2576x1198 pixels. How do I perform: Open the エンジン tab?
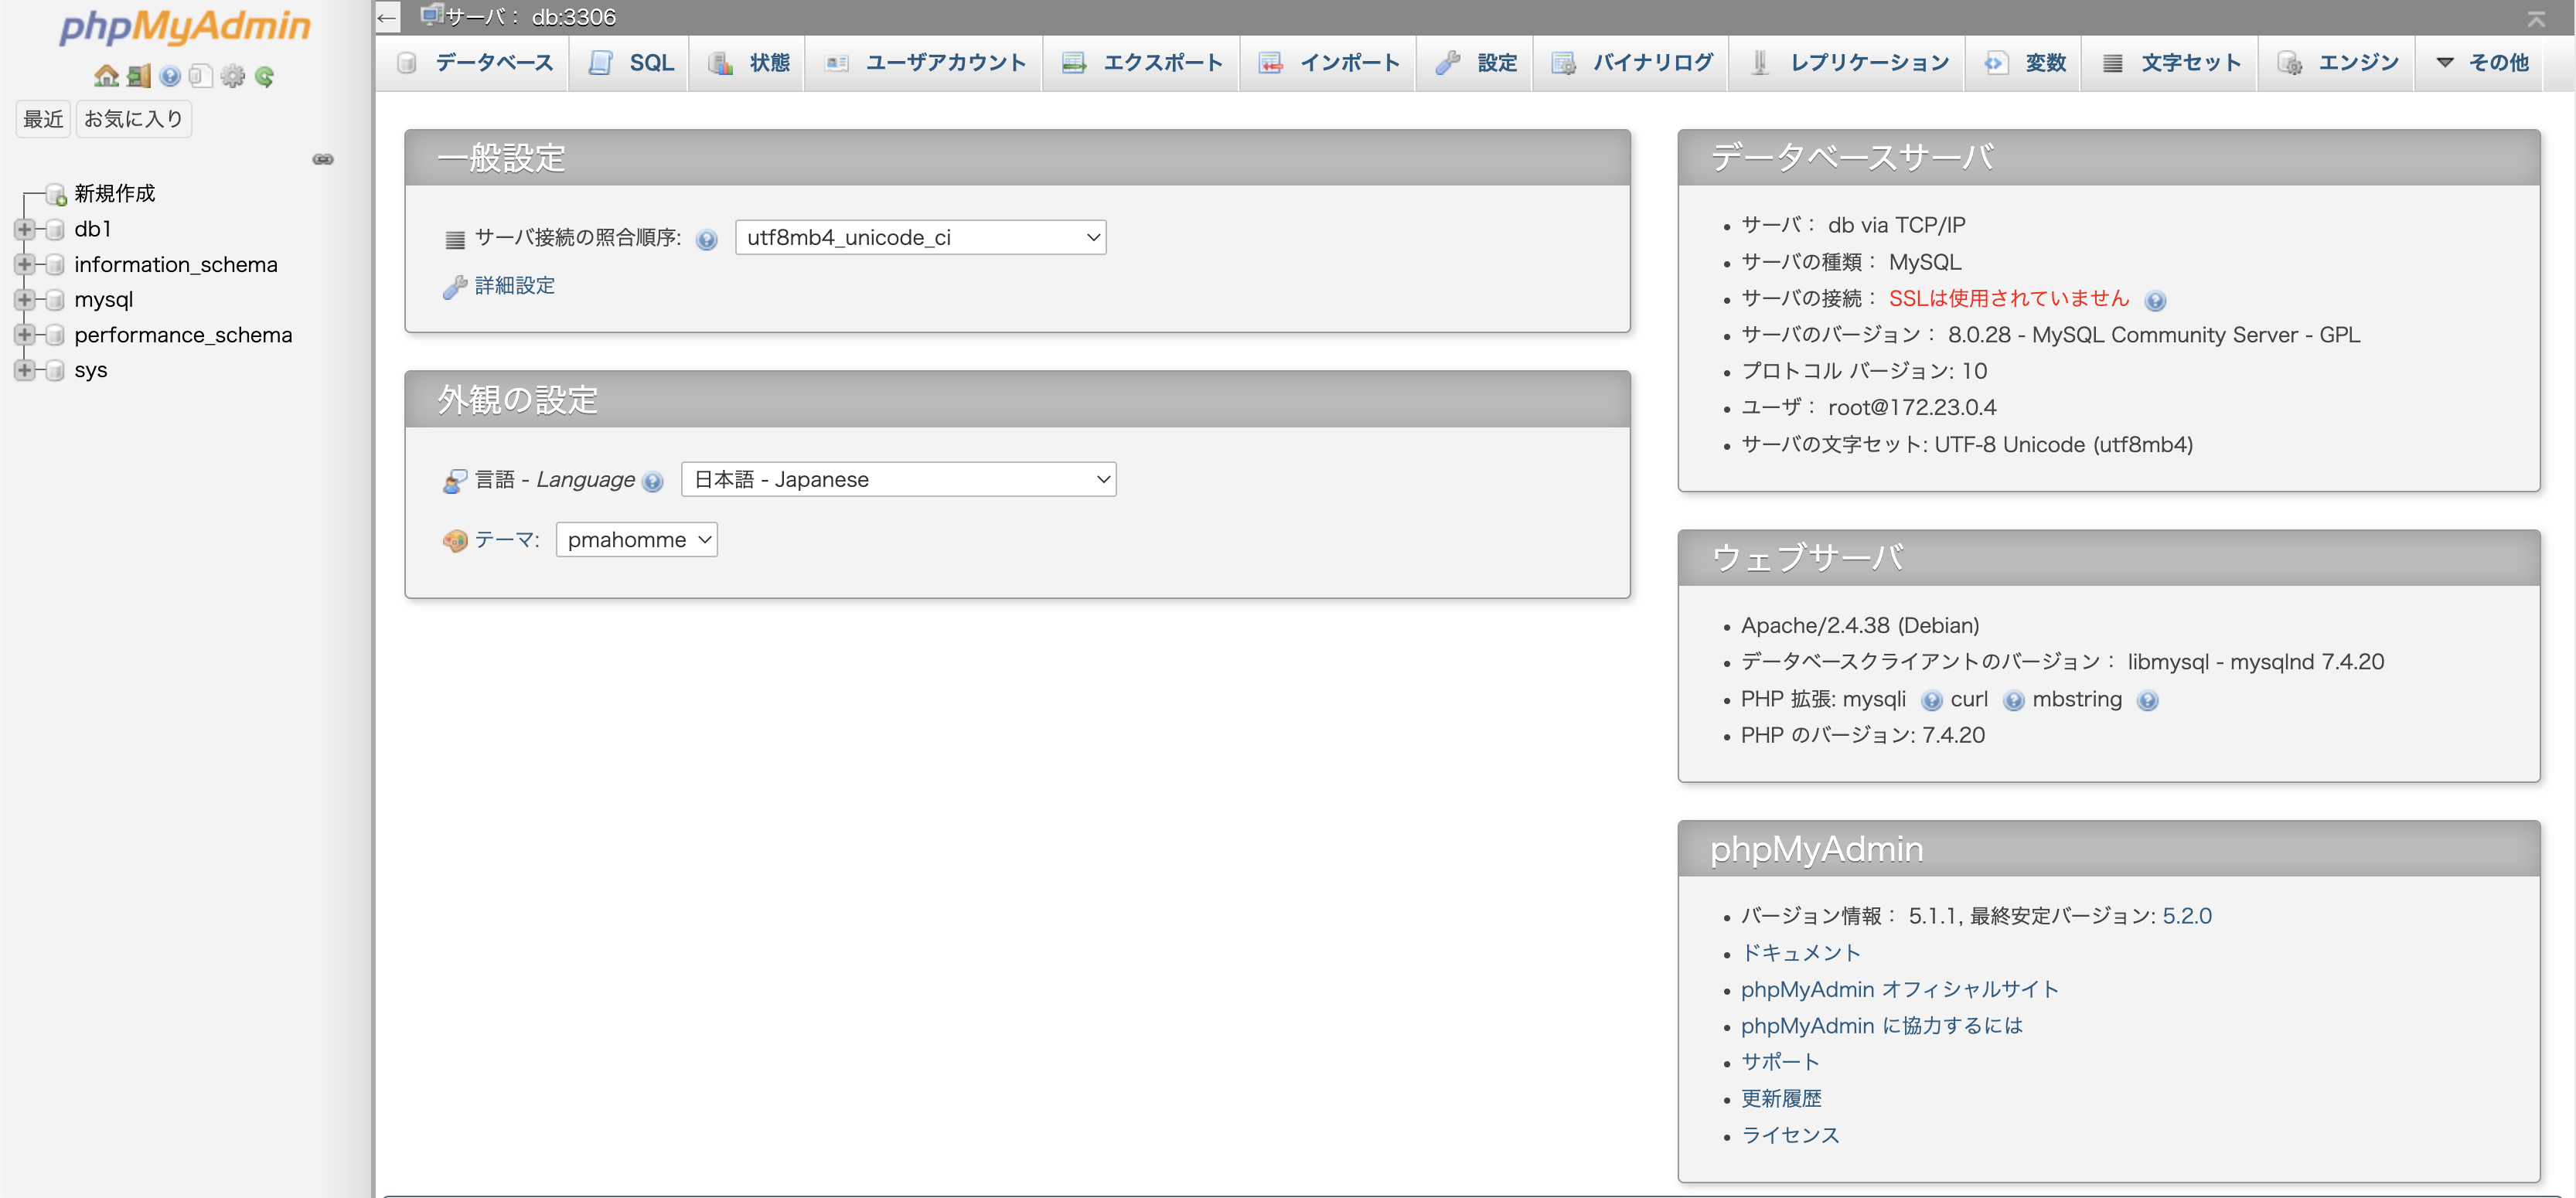click(2338, 63)
